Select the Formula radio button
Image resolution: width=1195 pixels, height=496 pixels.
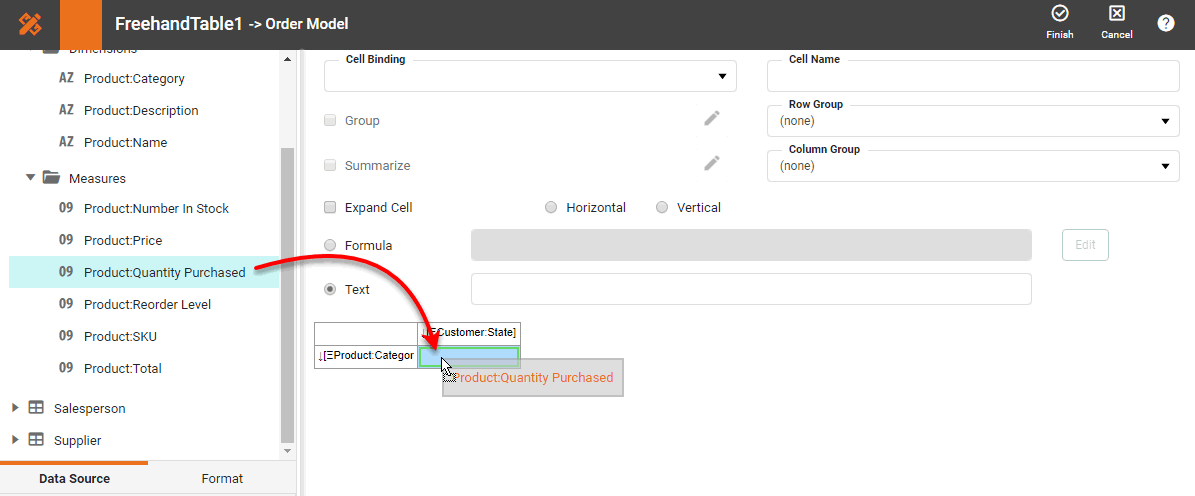pyautogui.click(x=330, y=245)
